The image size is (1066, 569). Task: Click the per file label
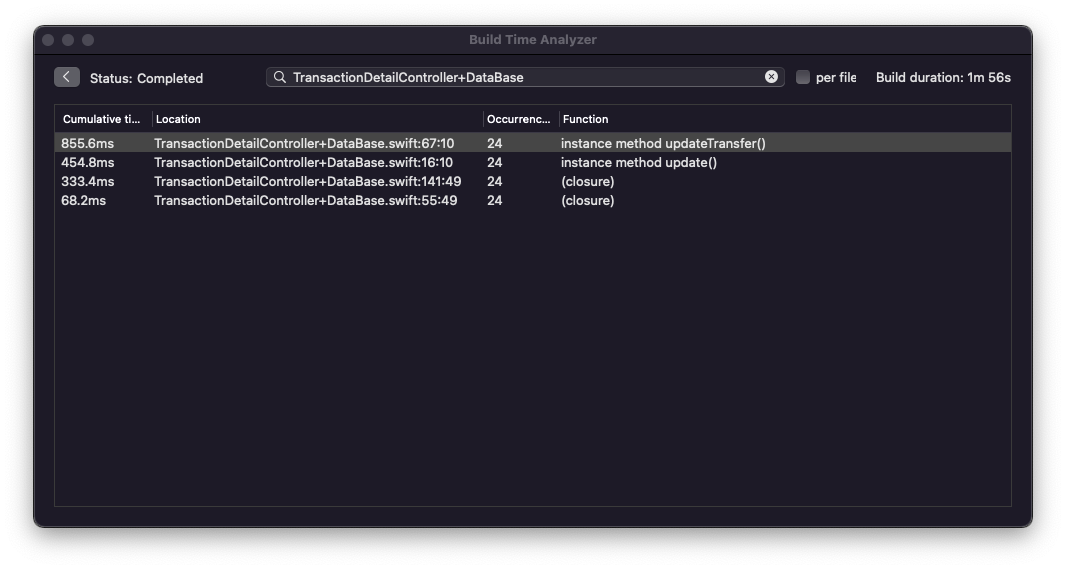click(x=836, y=77)
